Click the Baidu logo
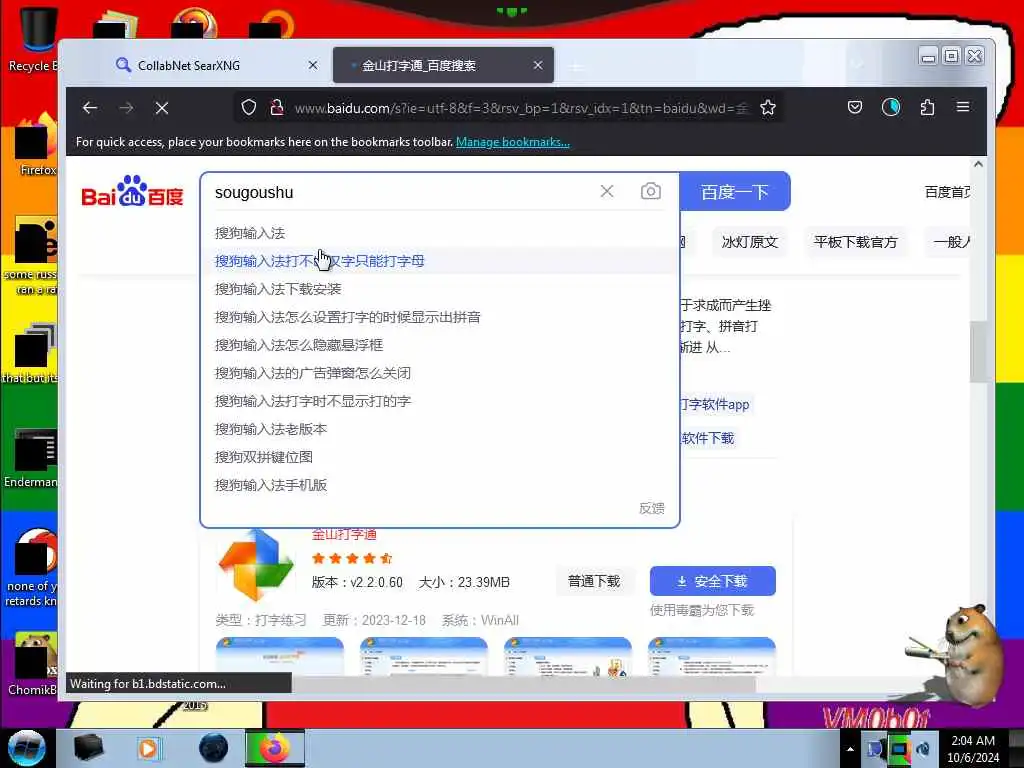The height and width of the screenshot is (768, 1024). point(133,191)
